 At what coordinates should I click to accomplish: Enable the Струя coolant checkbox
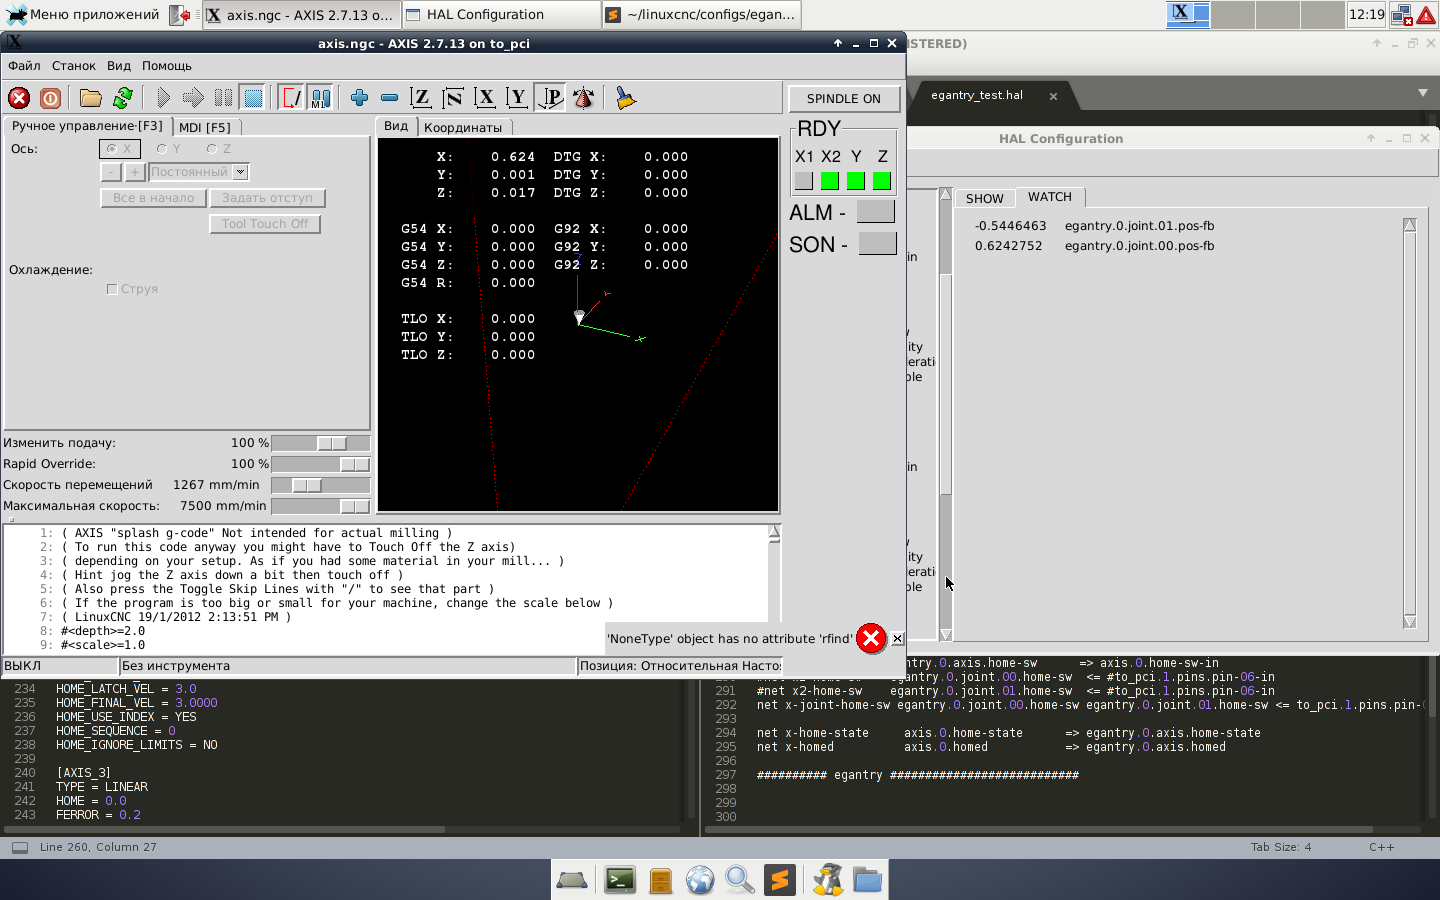click(112, 289)
